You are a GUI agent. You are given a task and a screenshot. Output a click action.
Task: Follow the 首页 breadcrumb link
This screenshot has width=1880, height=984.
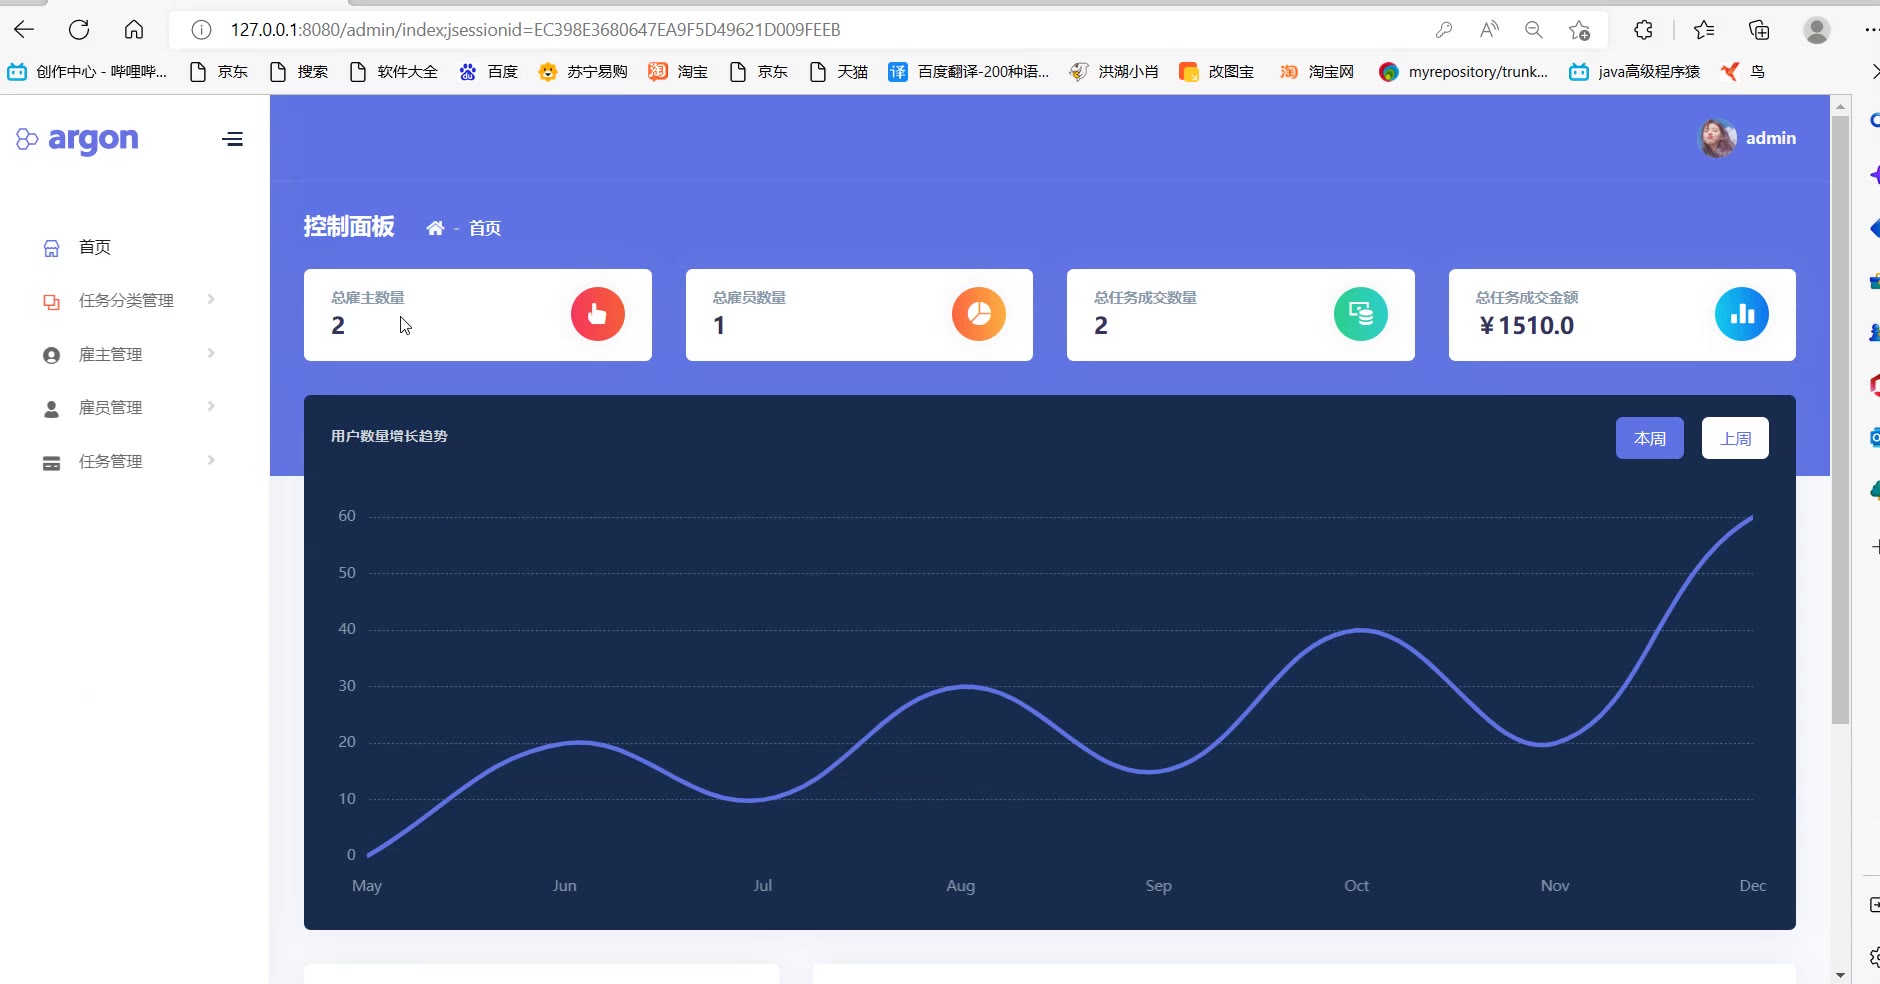coord(485,228)
